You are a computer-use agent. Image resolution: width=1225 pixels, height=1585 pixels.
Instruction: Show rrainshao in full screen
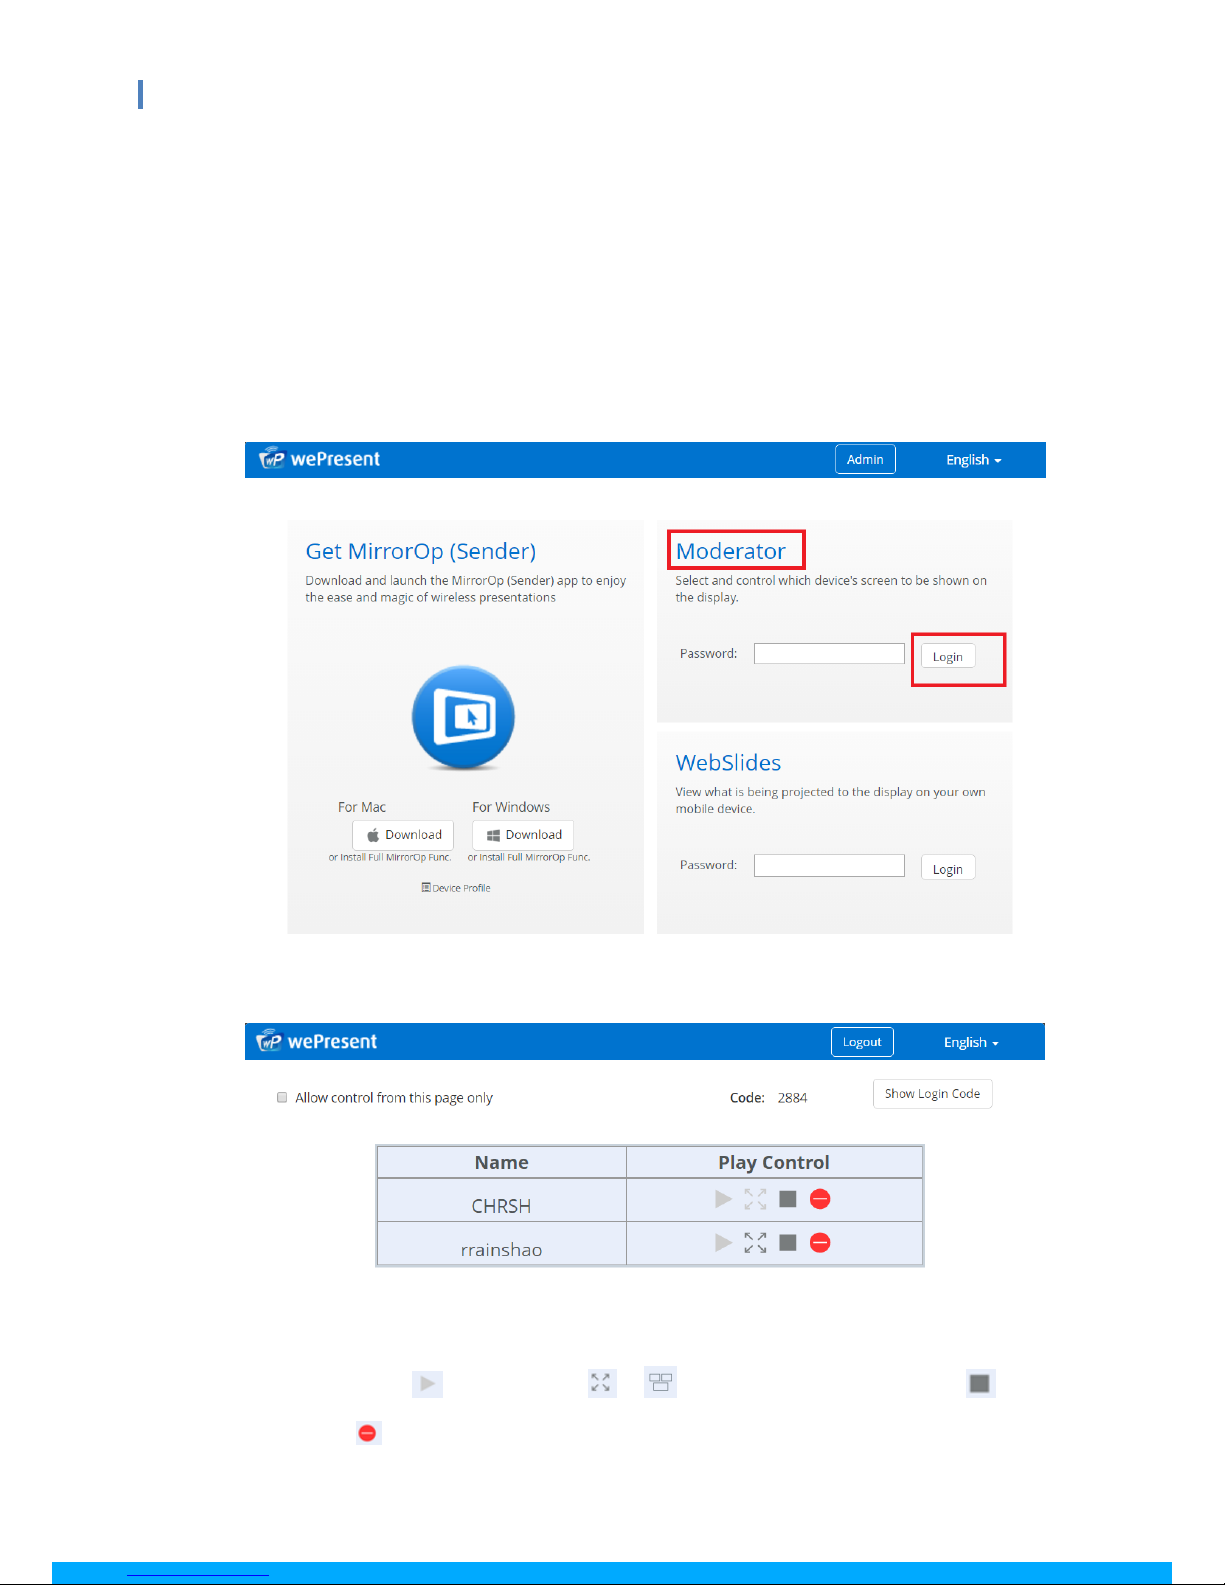pos(755,1242)
